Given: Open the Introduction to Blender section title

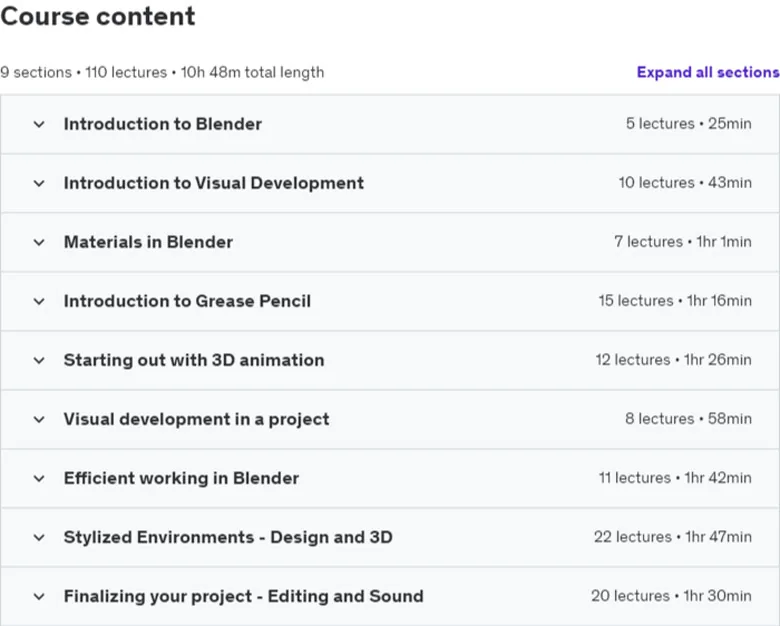Looking at the screenshot, I should [163, 124].
